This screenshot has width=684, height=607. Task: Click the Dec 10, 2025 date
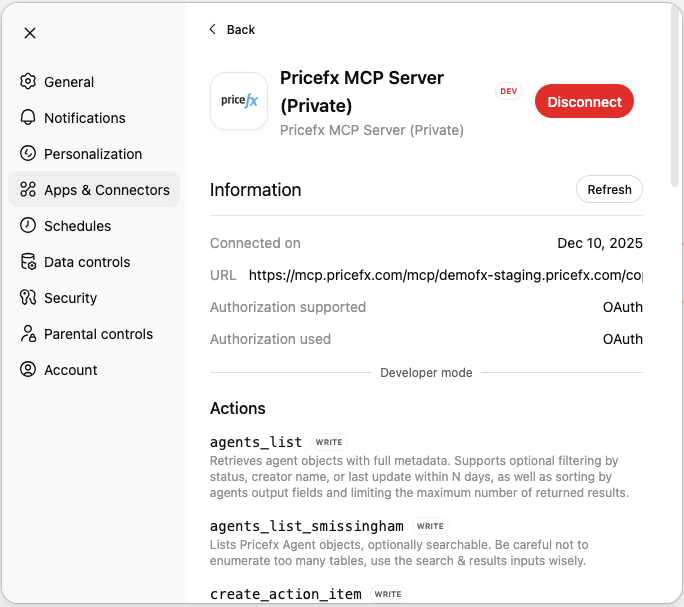(x=600, y=243)
